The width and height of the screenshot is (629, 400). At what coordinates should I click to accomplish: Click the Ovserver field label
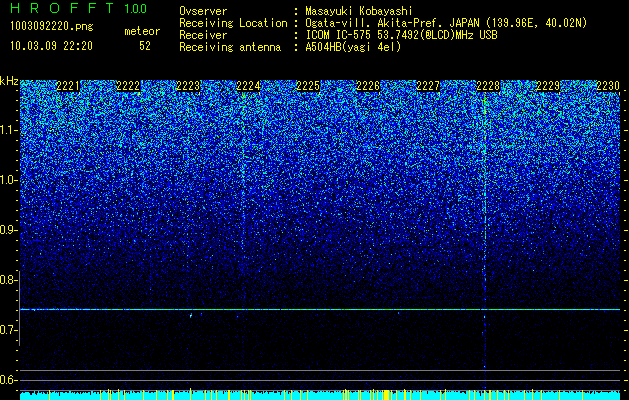203,11
